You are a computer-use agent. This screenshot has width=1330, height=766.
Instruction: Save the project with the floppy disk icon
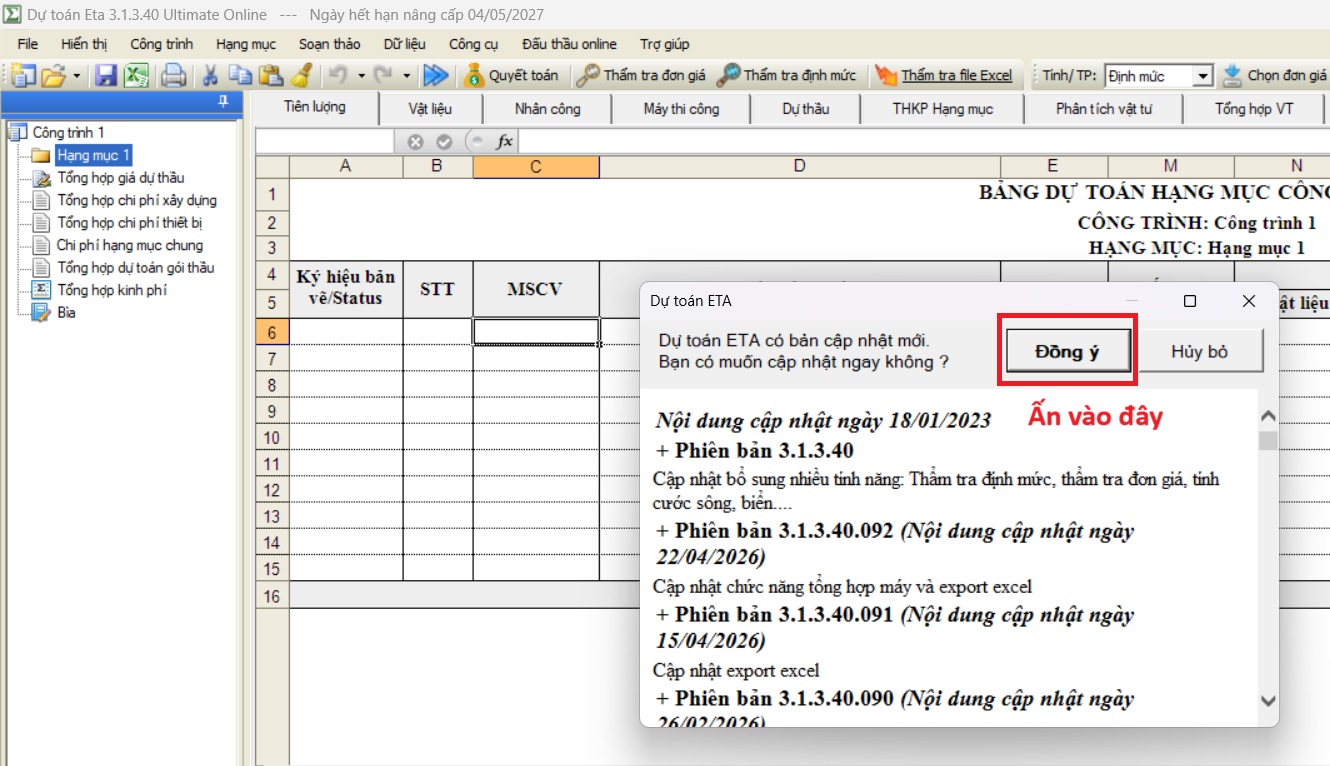click(x=106, y=75)
